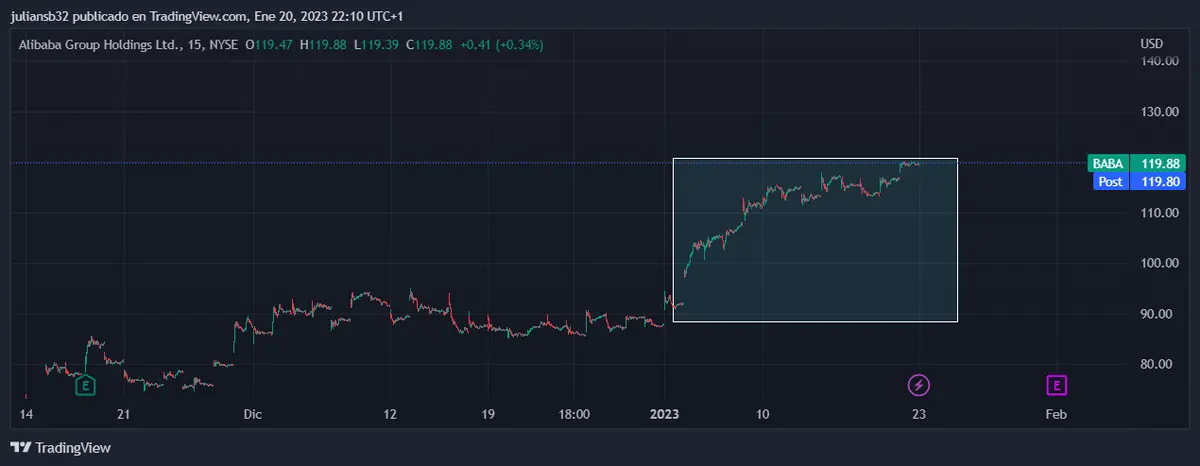Click the 12 date axis label
This screenshot has height=466, width=1200.
click(391, 414)
